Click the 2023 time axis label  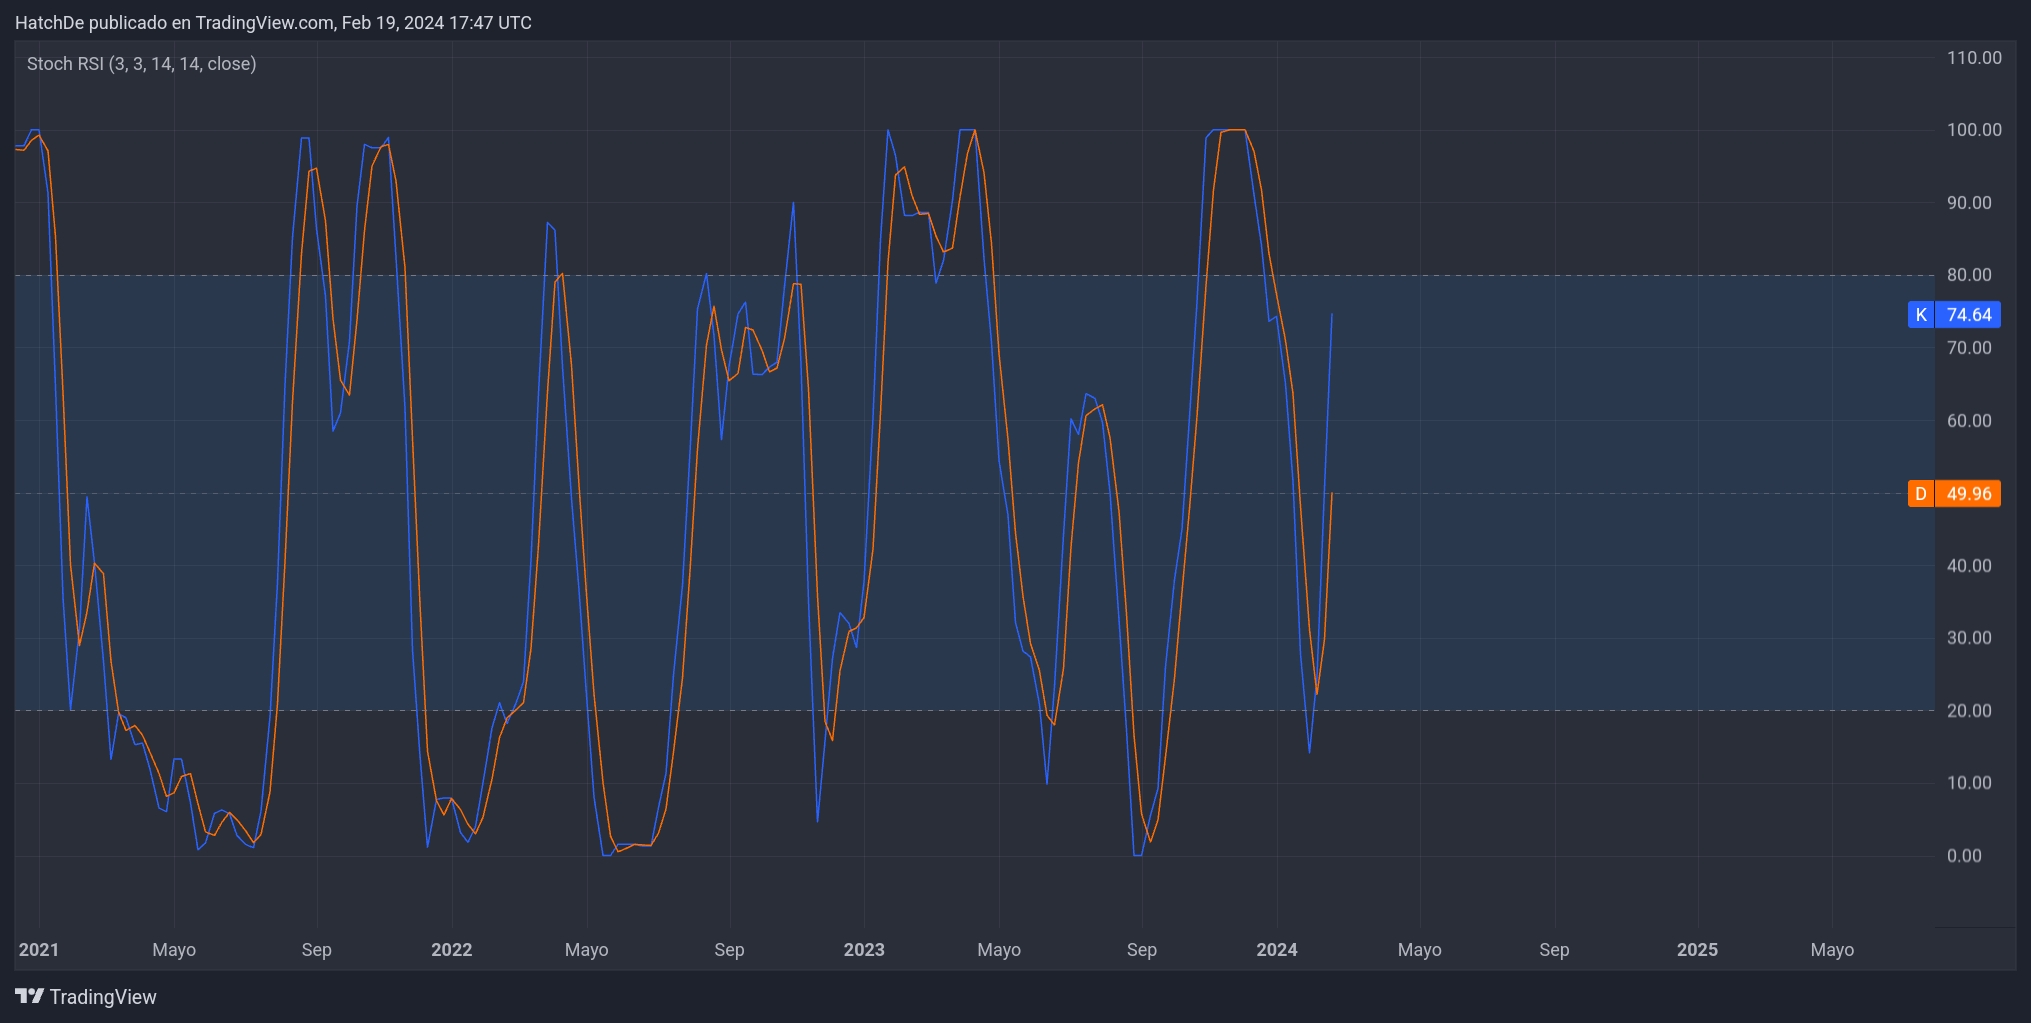(x=864, y=950)
